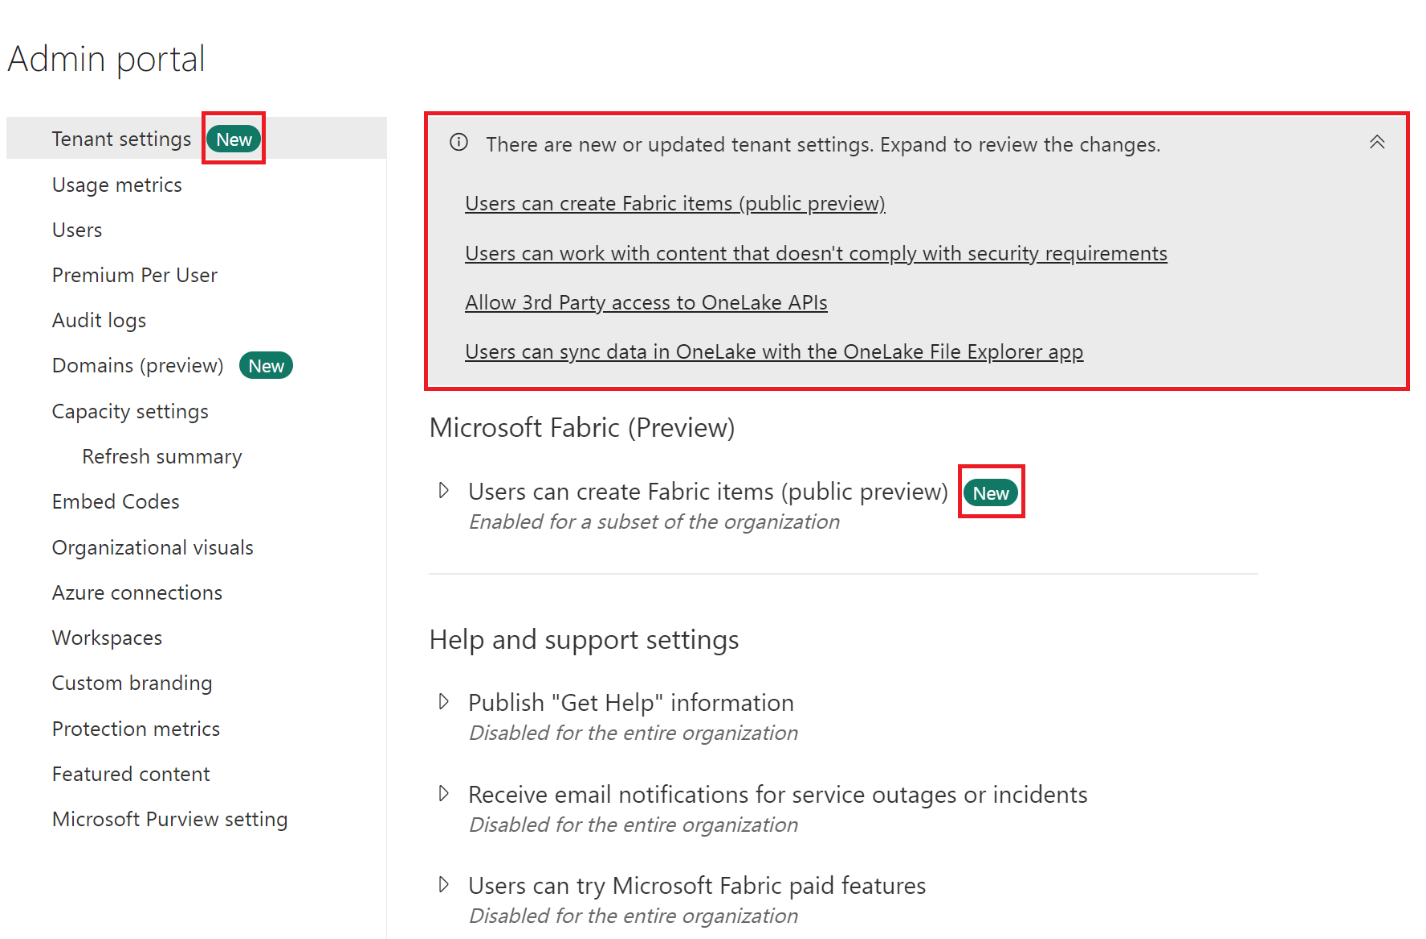This screenshot has width=1426, height=939.
Task: Open link about content not complying with security
Action: coord(816,254)
